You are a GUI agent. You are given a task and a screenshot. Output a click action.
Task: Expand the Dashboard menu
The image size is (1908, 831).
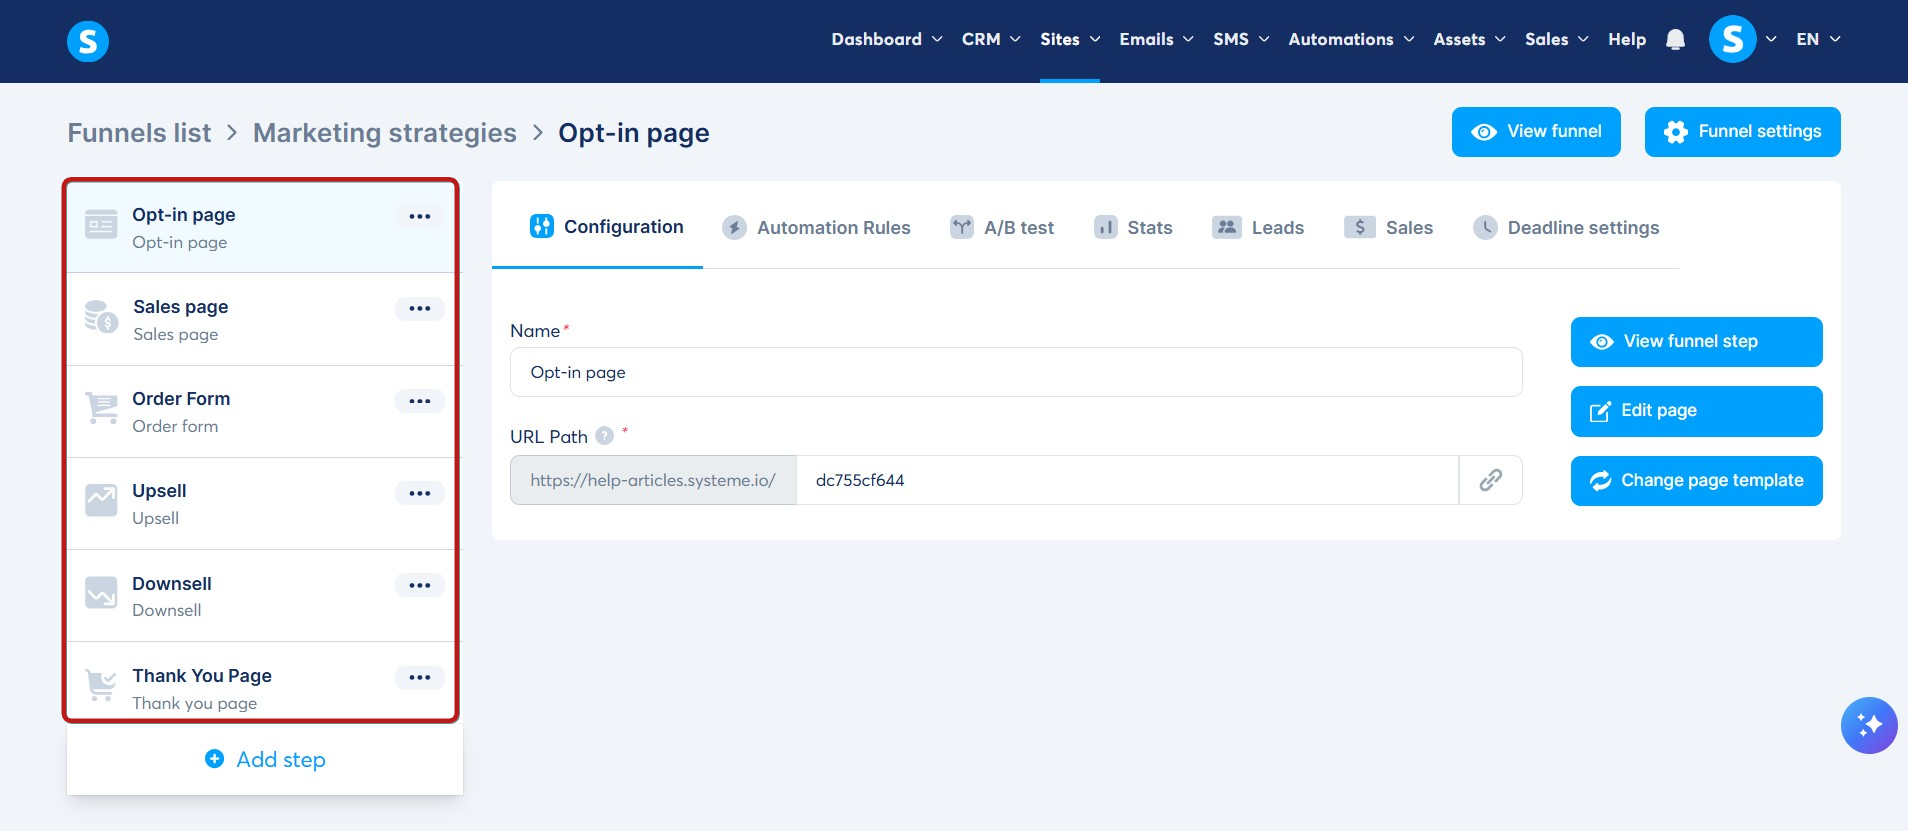(886, 39)
